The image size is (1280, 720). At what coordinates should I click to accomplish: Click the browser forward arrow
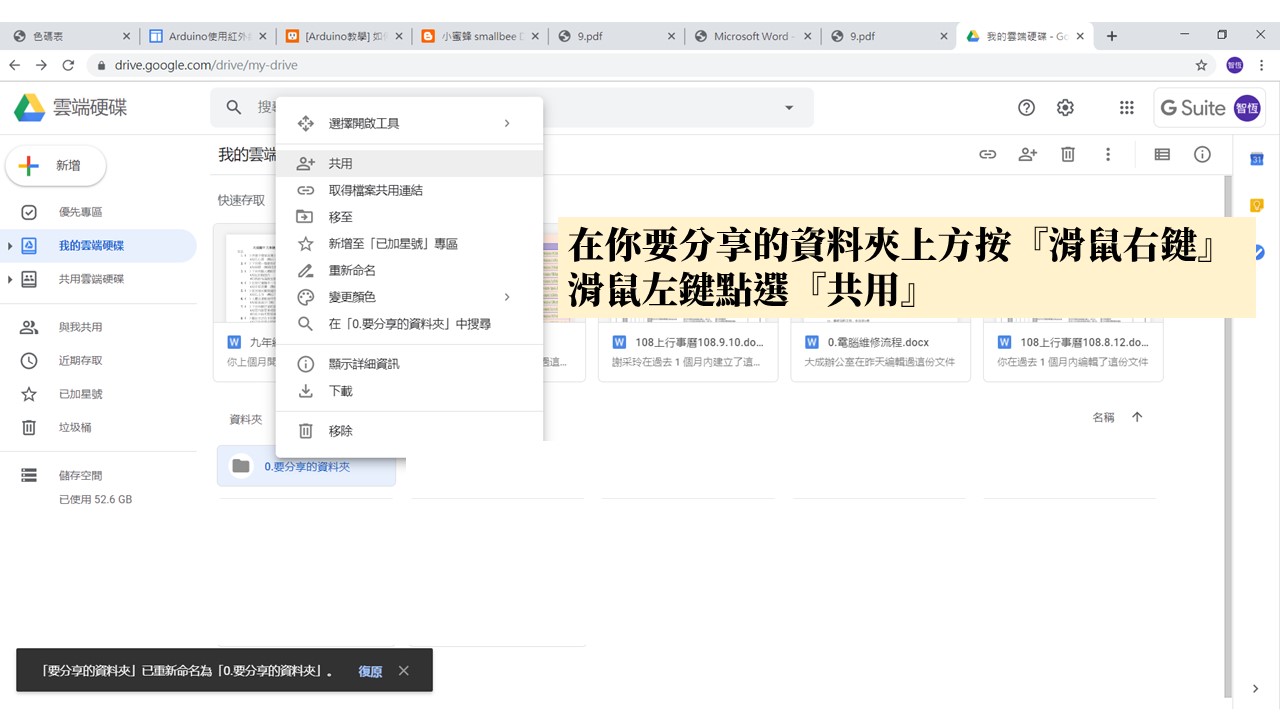click(41, 65)
